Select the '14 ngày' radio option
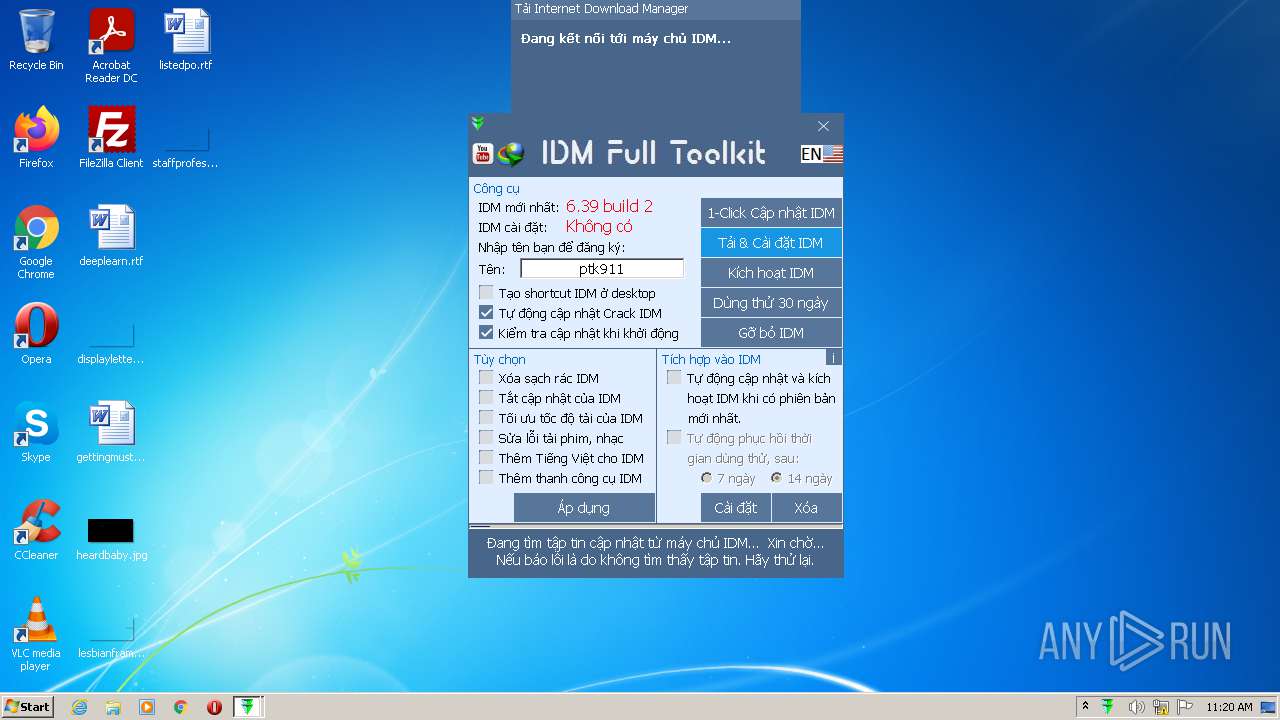 pos(777,478)
